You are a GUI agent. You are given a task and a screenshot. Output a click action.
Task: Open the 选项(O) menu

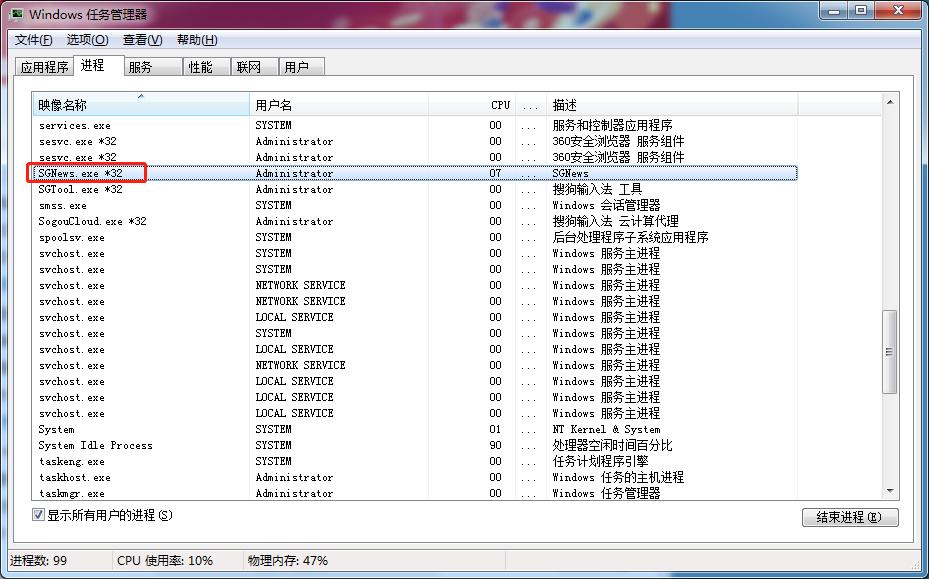(87, 40)
